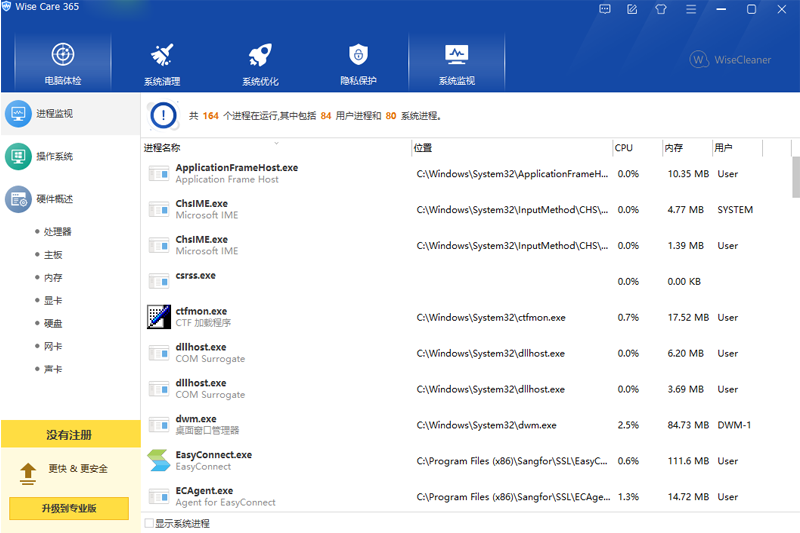Select Memory item (内存) in sidebar

[x=53, y=277]
